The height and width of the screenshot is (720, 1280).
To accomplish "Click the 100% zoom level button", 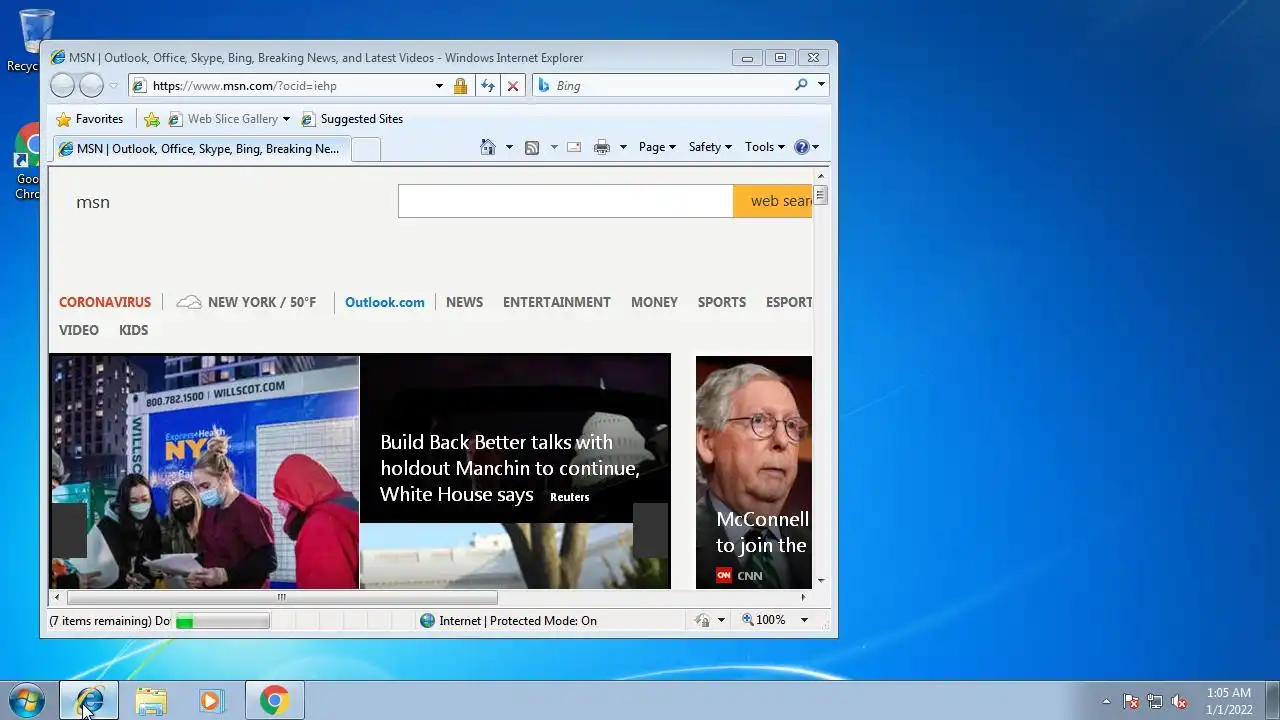I will (x=764, y=620).
